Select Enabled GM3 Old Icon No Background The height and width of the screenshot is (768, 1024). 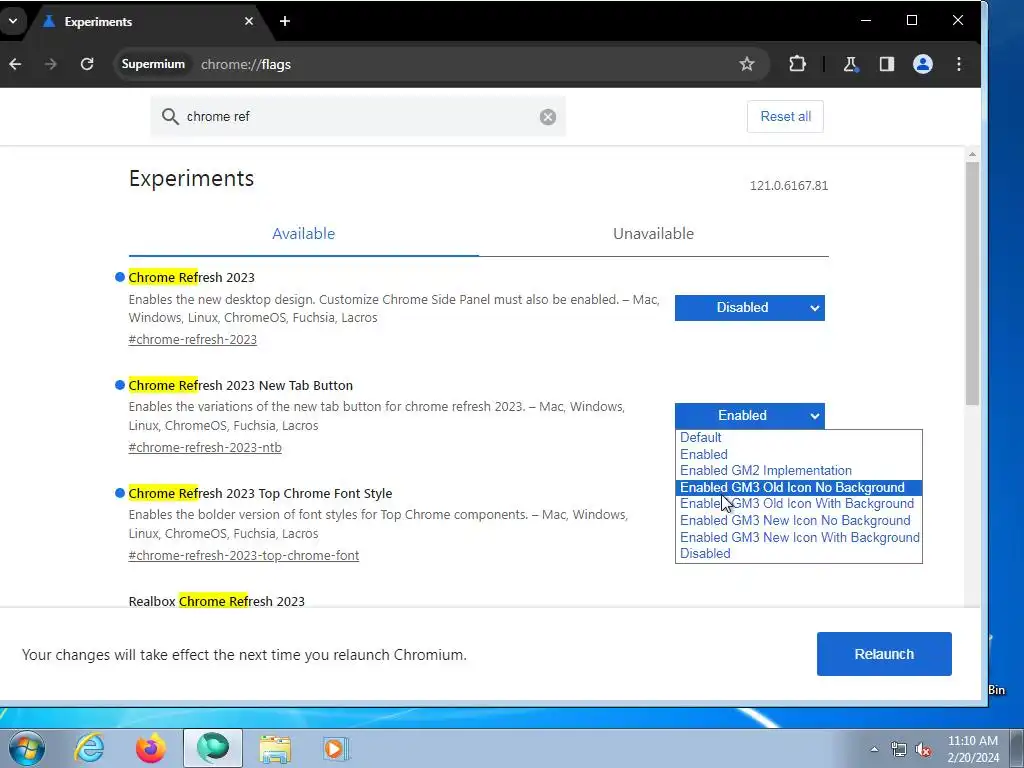tap(799, 488)
